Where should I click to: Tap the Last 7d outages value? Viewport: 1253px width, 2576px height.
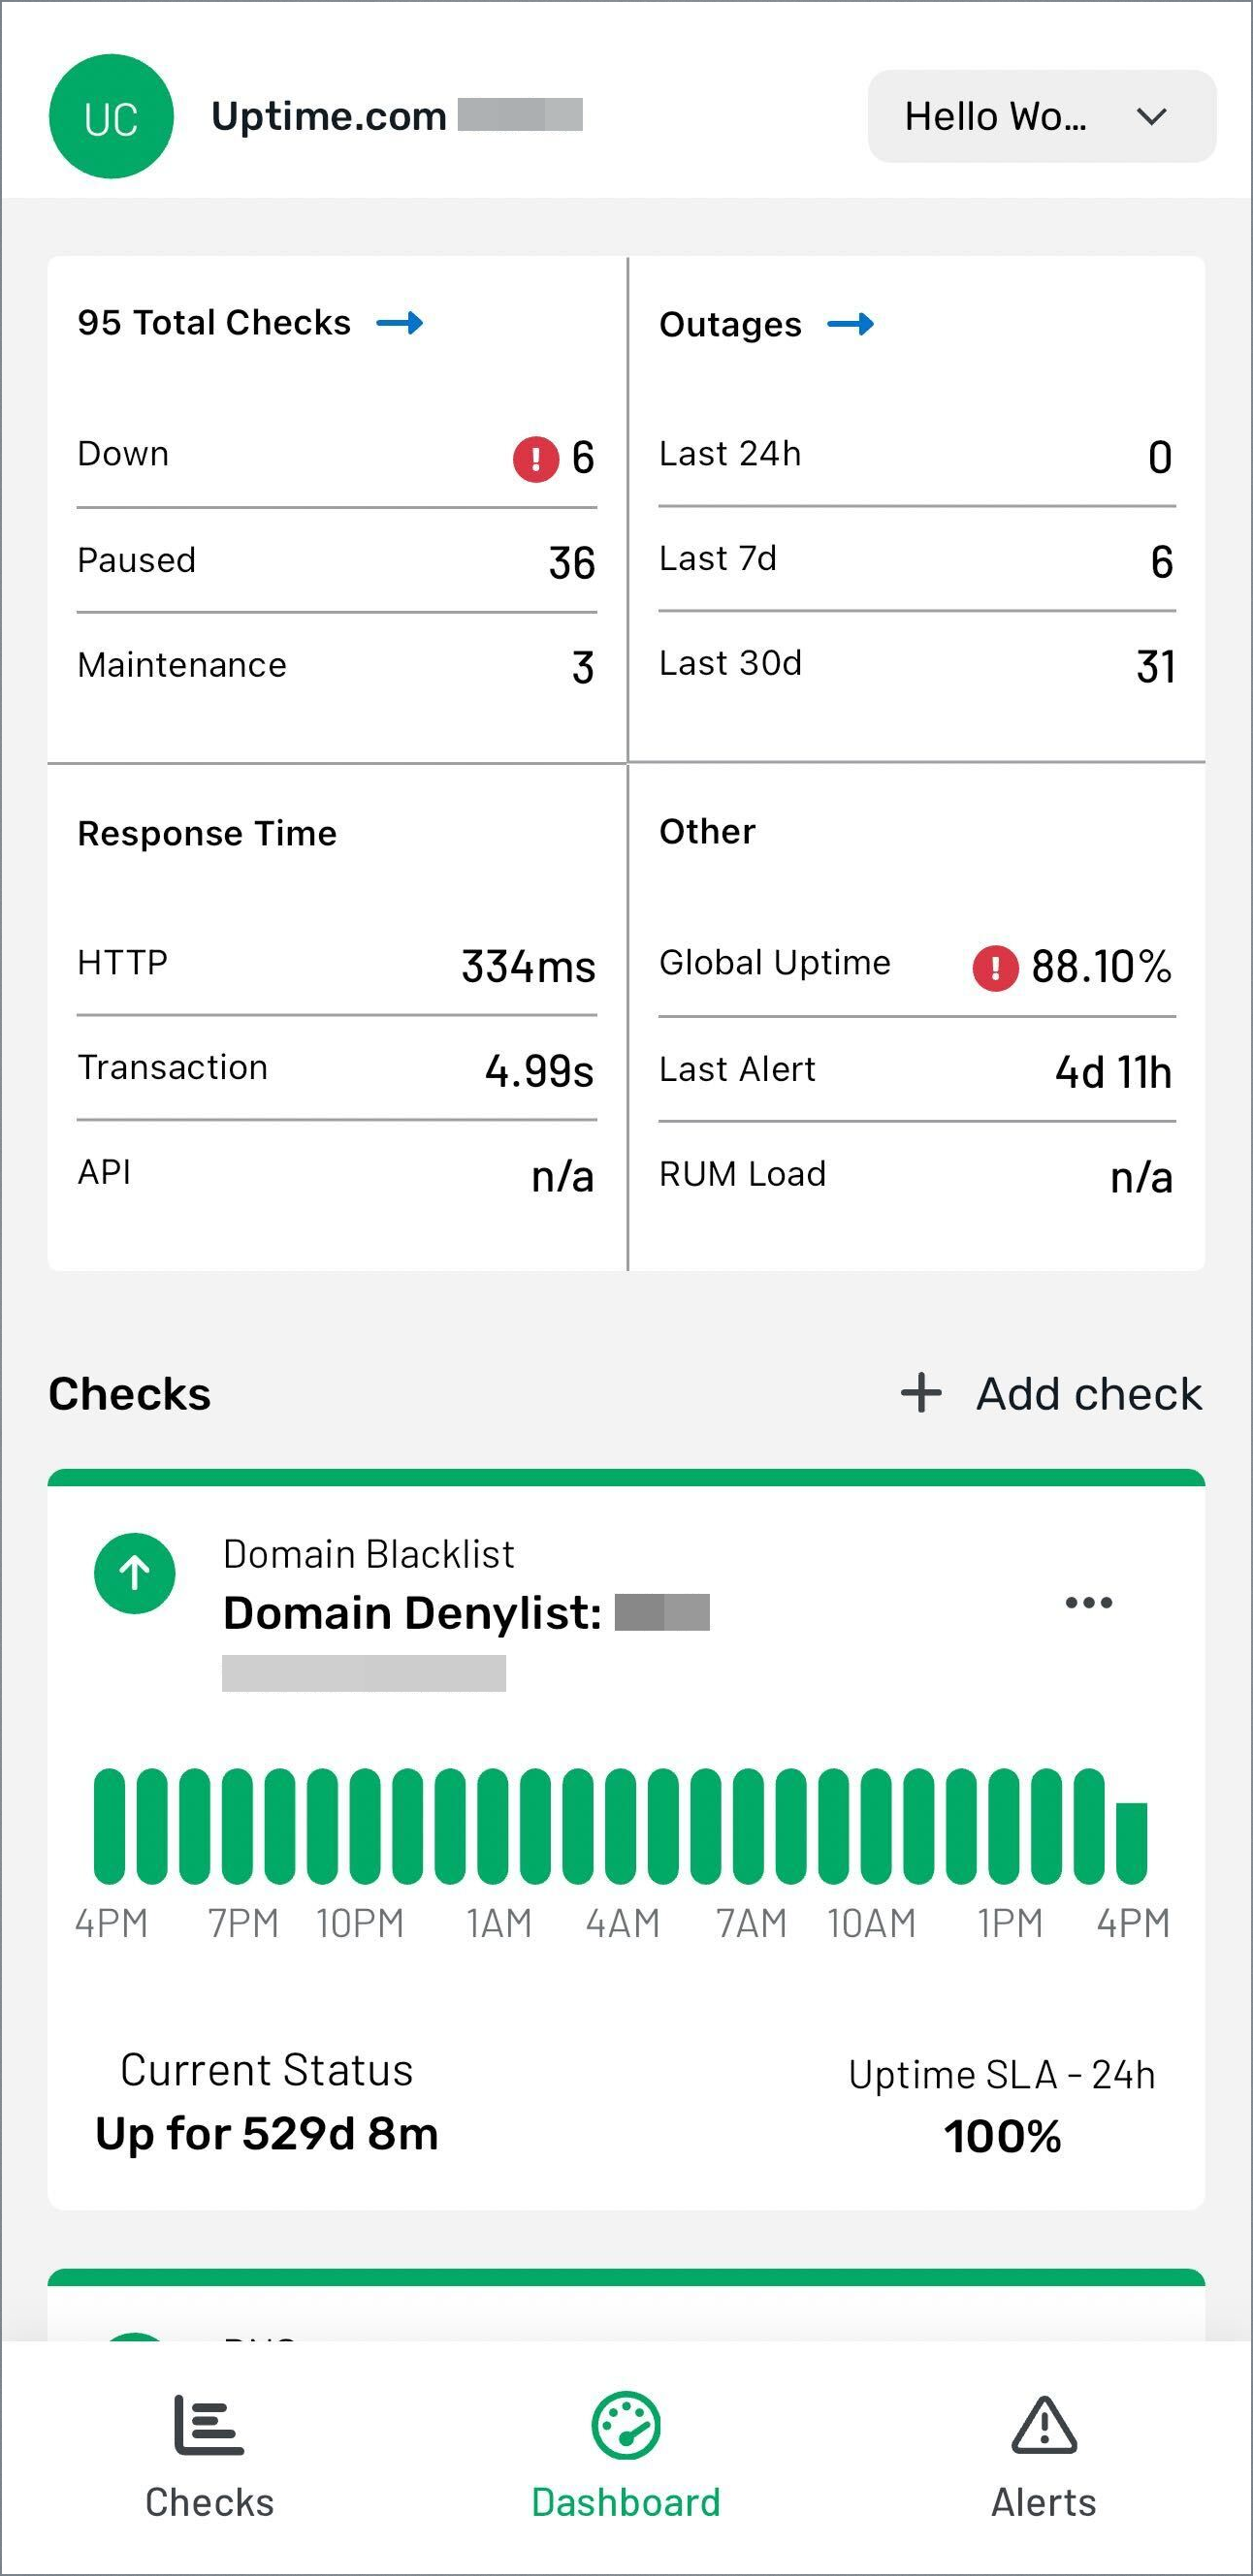(1161, 562)
